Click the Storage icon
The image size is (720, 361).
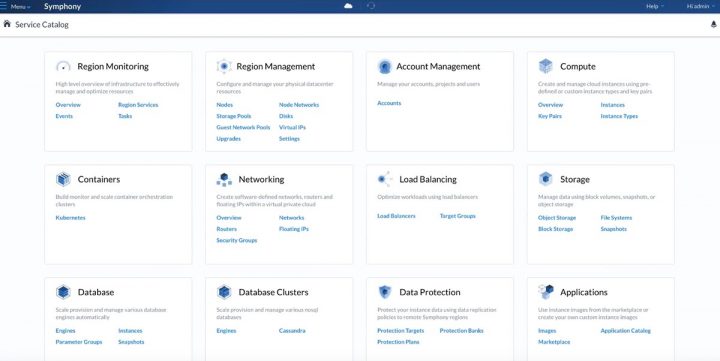point(546,179)
